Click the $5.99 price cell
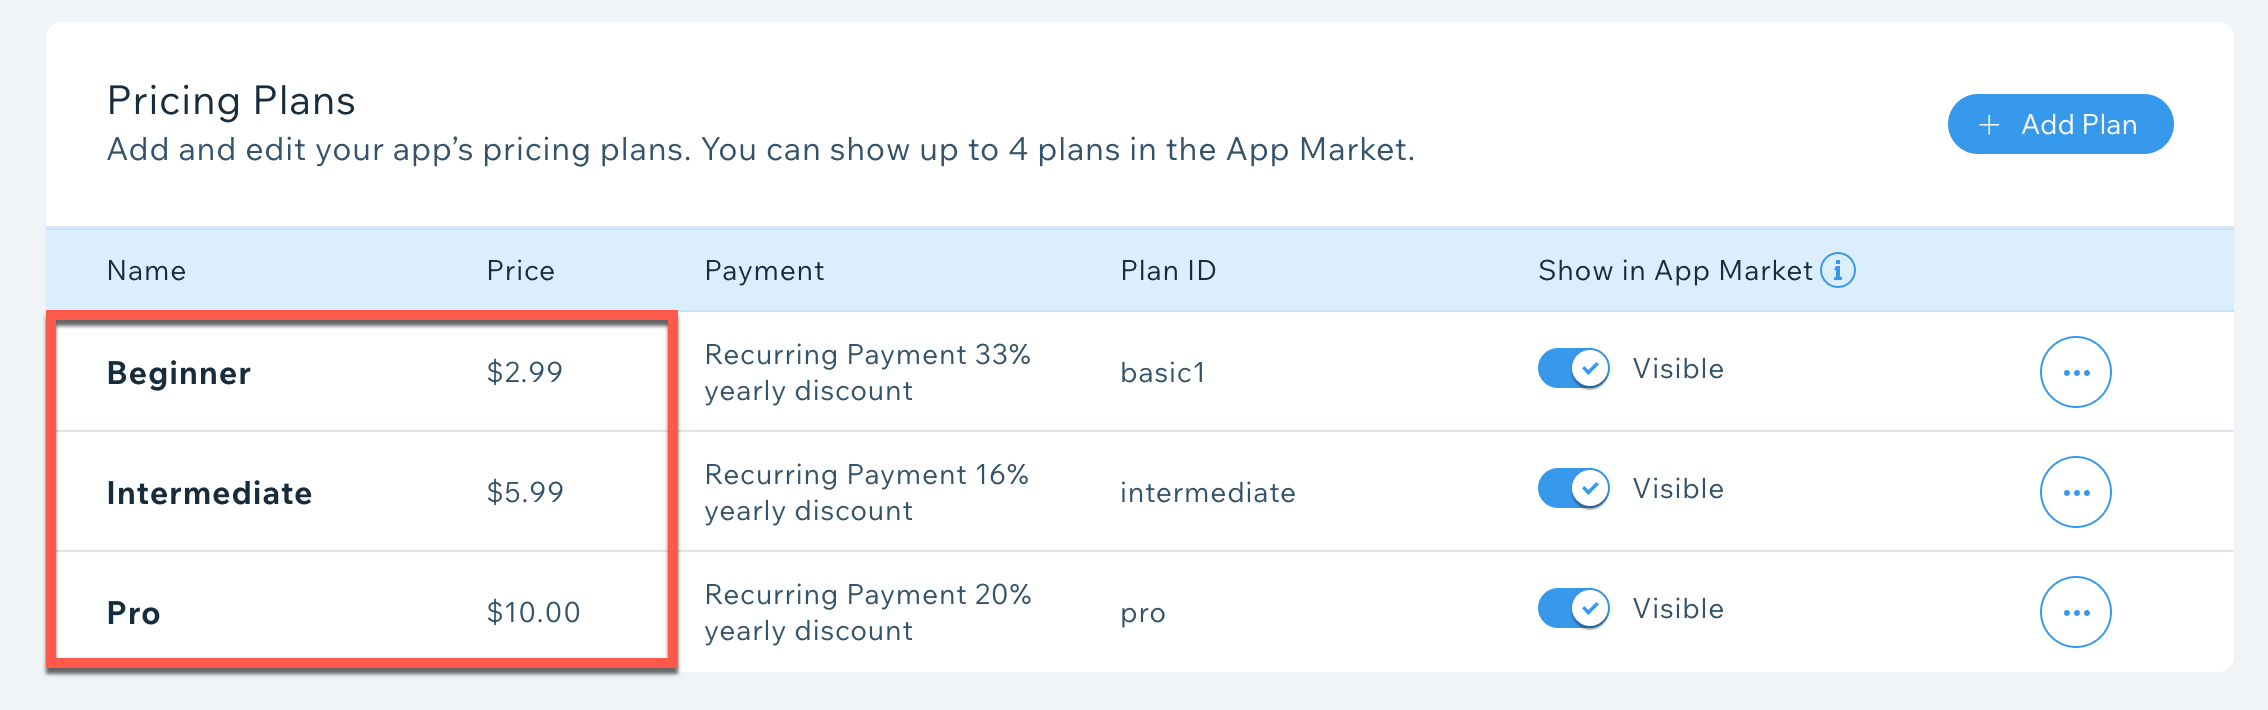Image resolution: width=2268 pixels, height=710 pixels. (x=525, y=492)
